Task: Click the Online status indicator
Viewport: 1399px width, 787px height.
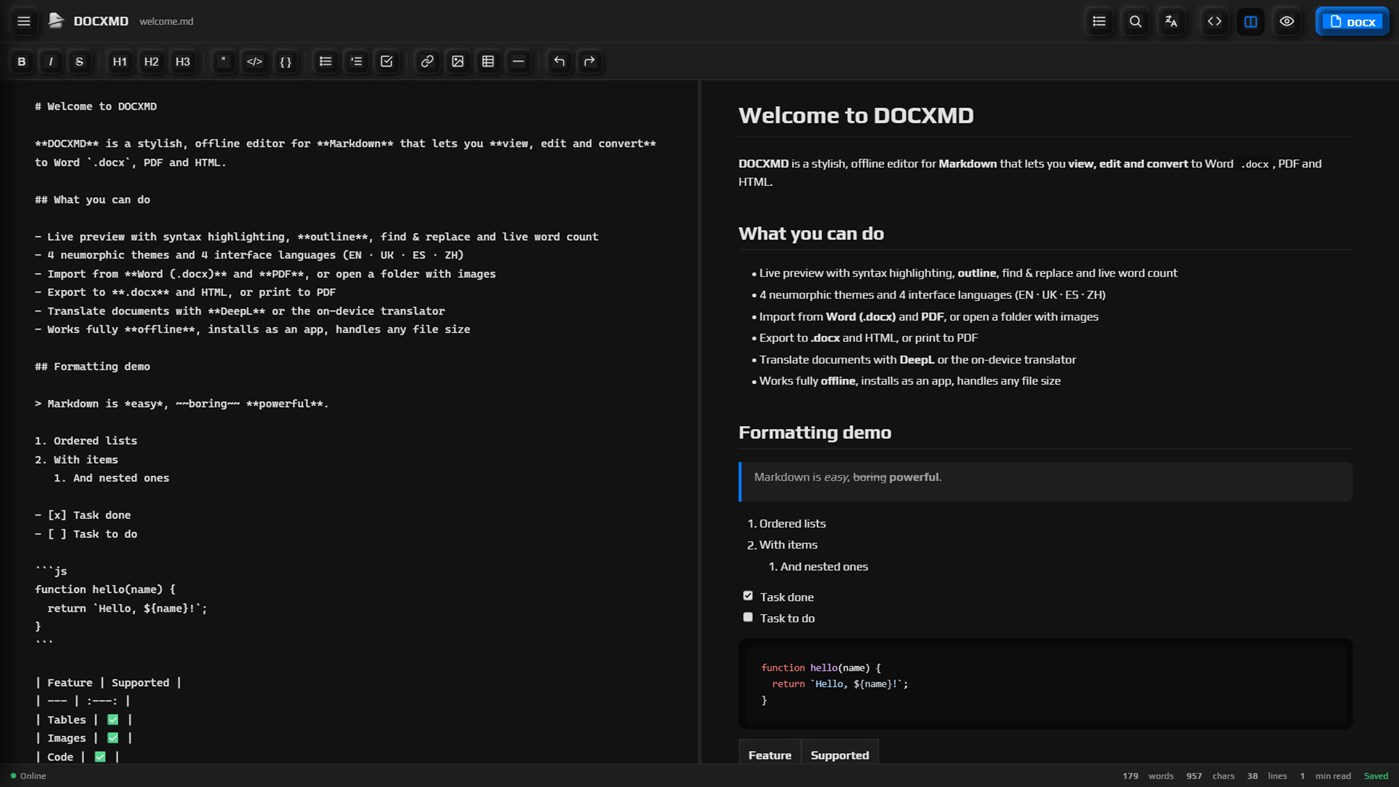Action: tap(28, 776)
